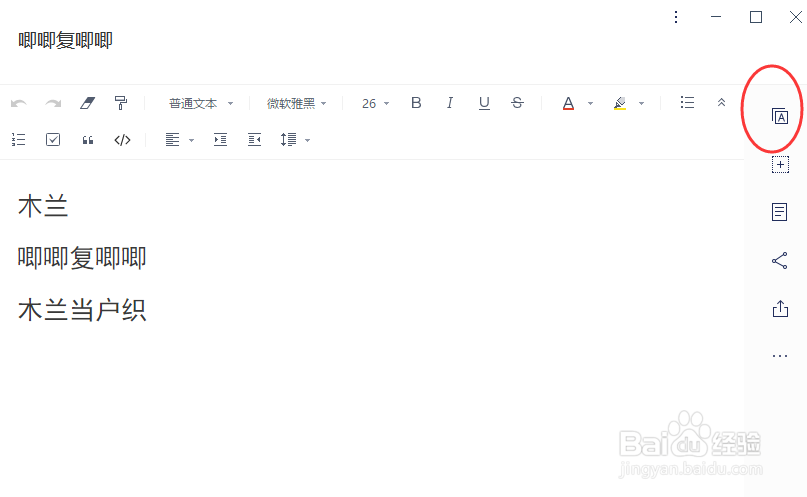Clear formatting with the eraser icon
Viewport: 807px width, 497px height.
[87, 103]
